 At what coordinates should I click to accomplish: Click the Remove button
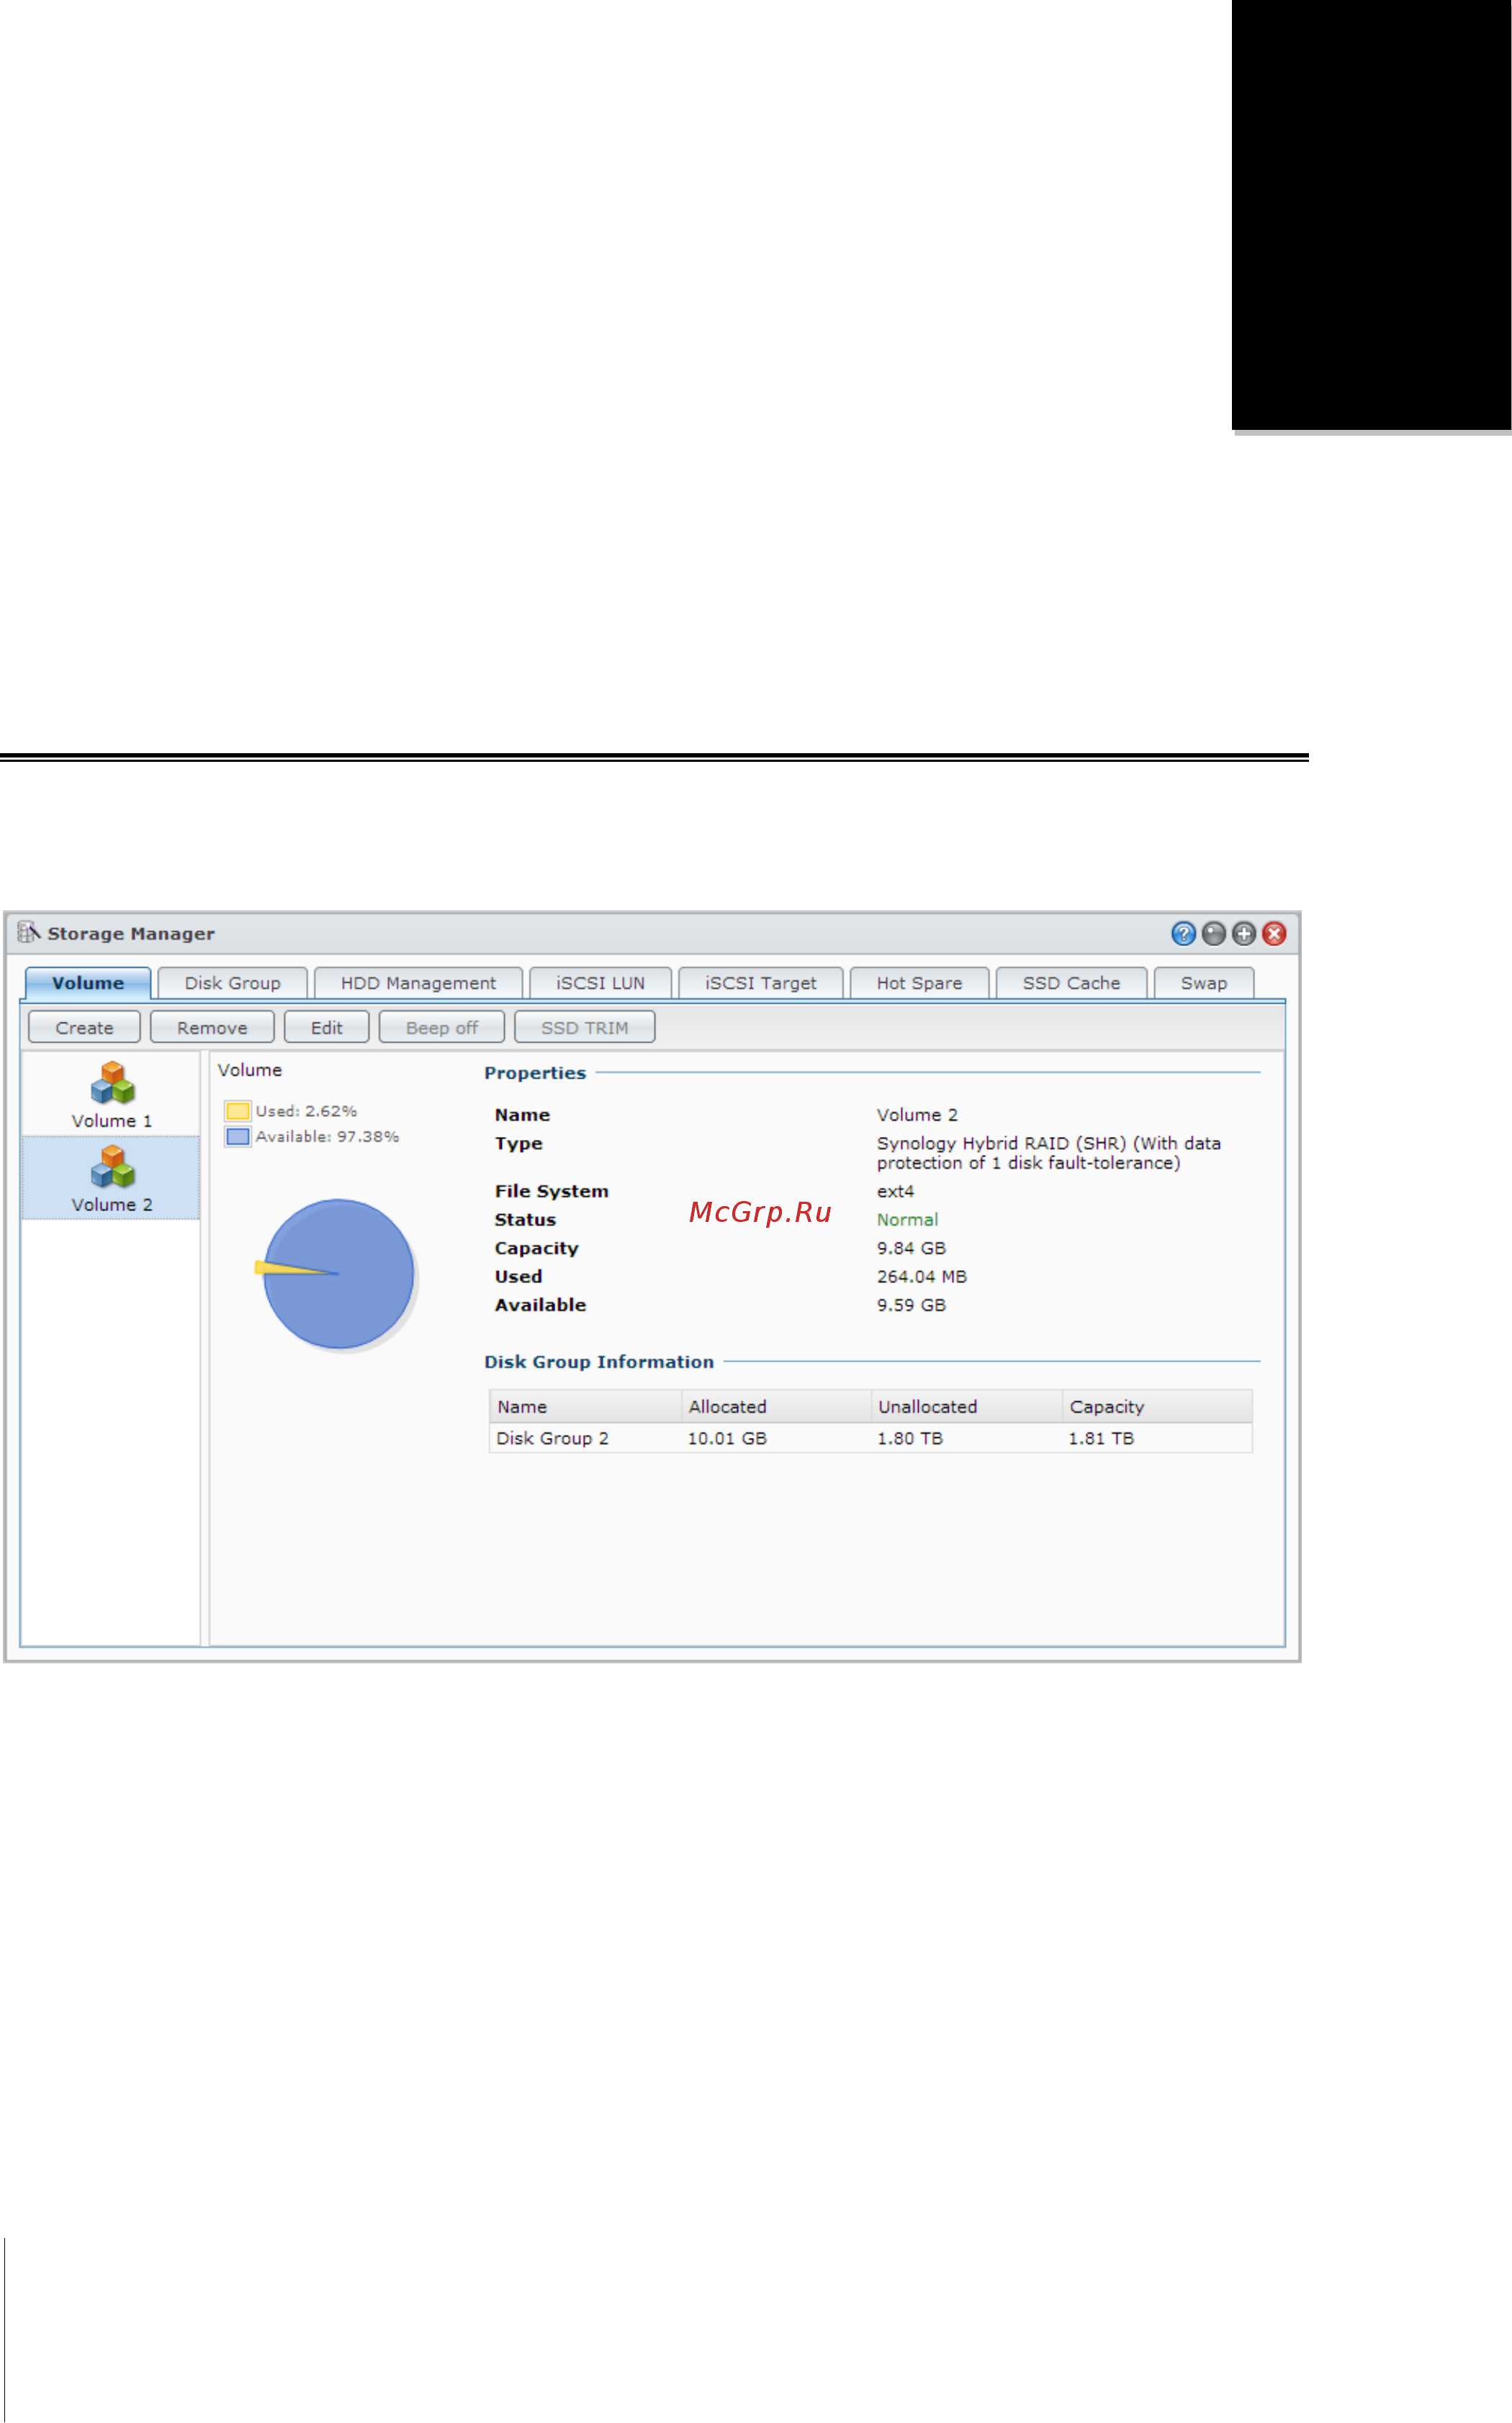pyautogui.click(x=212, y=1027)
